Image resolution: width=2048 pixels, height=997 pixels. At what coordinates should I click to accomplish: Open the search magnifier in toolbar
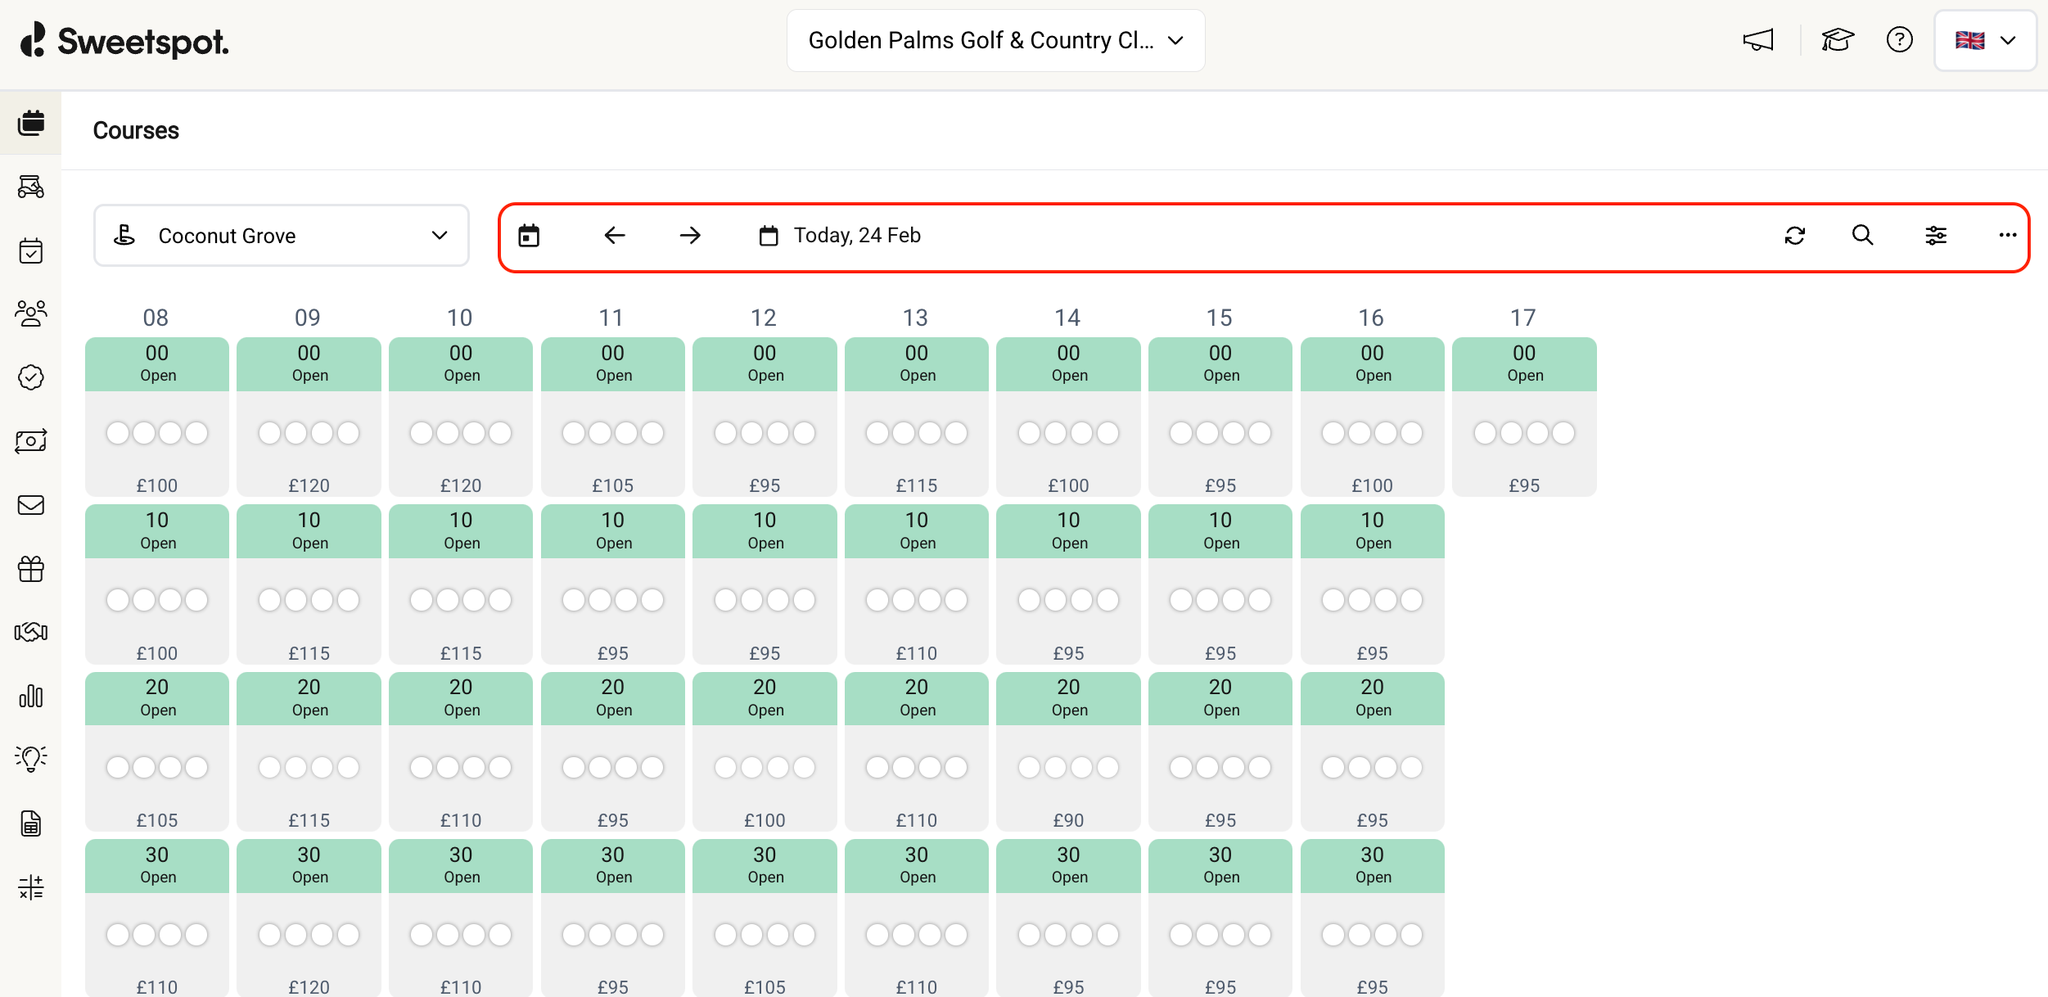coord(1862,236)
